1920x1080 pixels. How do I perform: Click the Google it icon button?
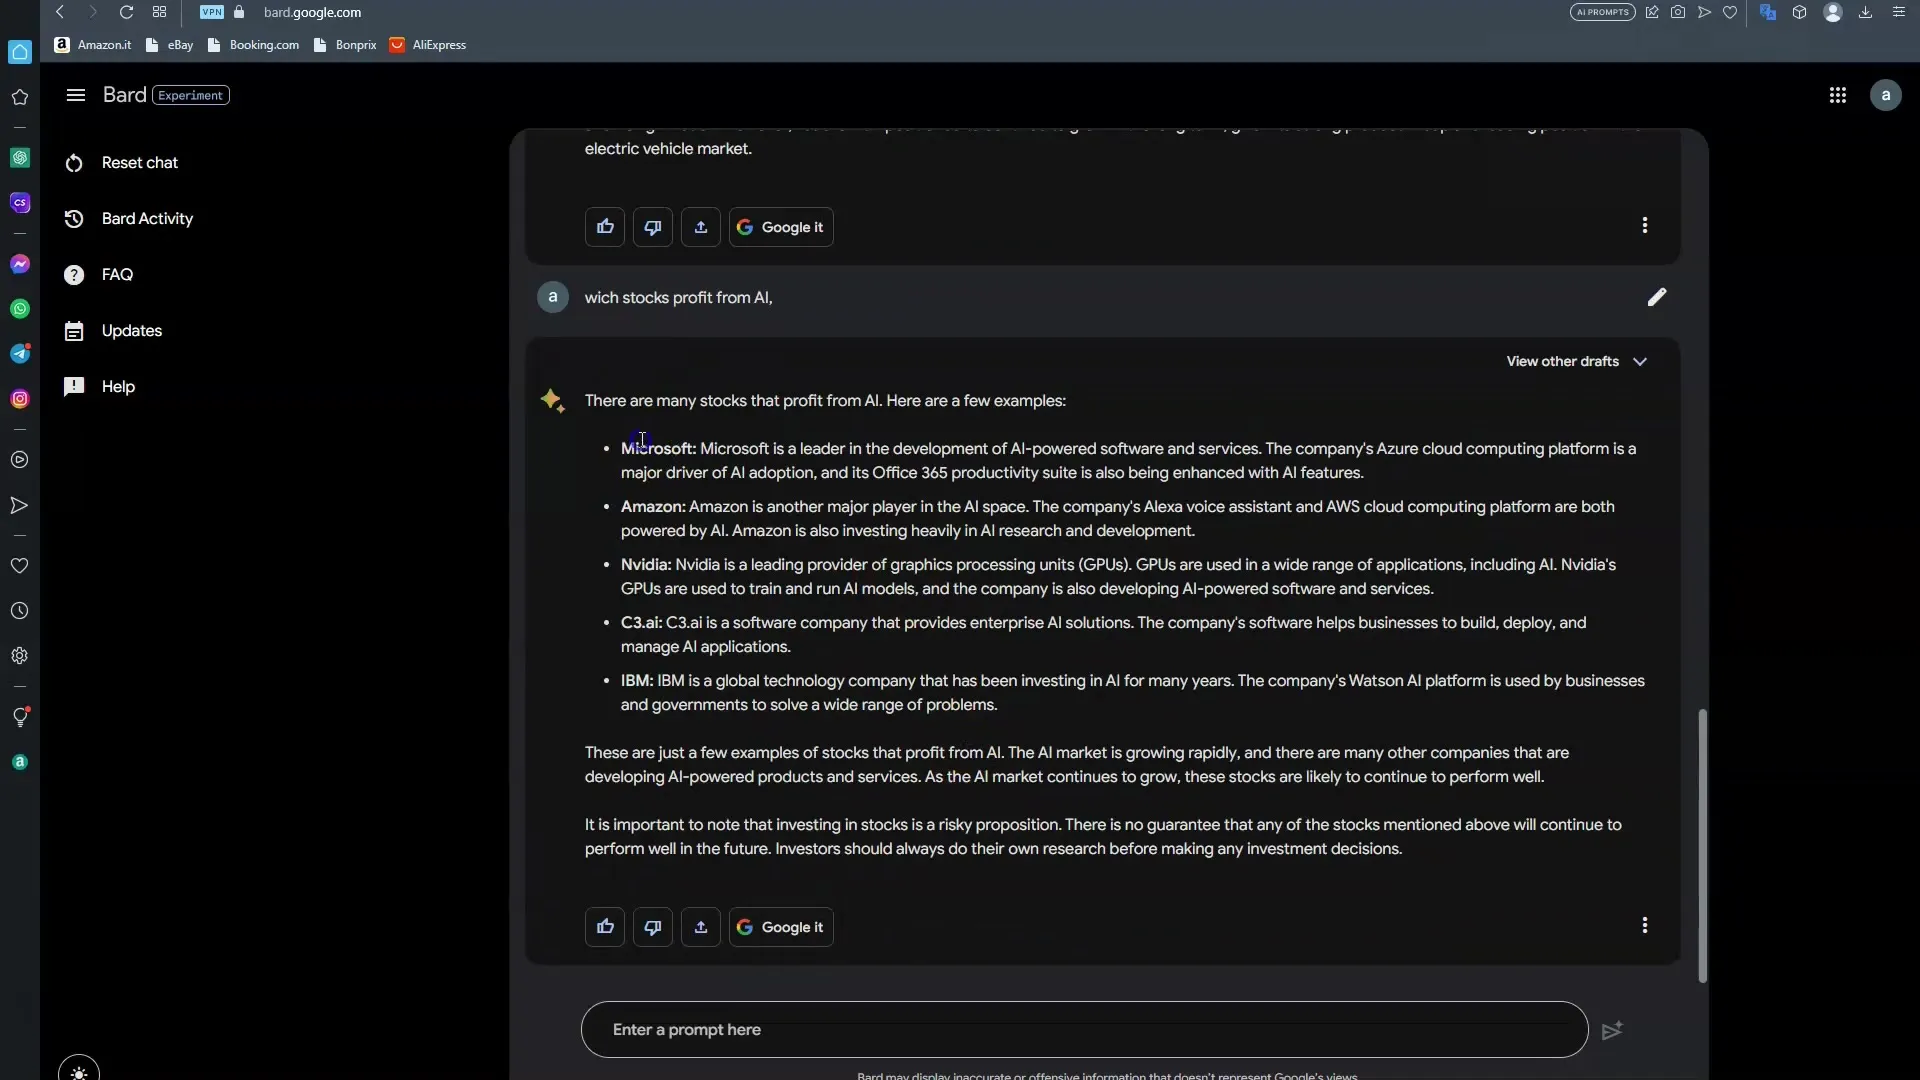pos(781,926)
